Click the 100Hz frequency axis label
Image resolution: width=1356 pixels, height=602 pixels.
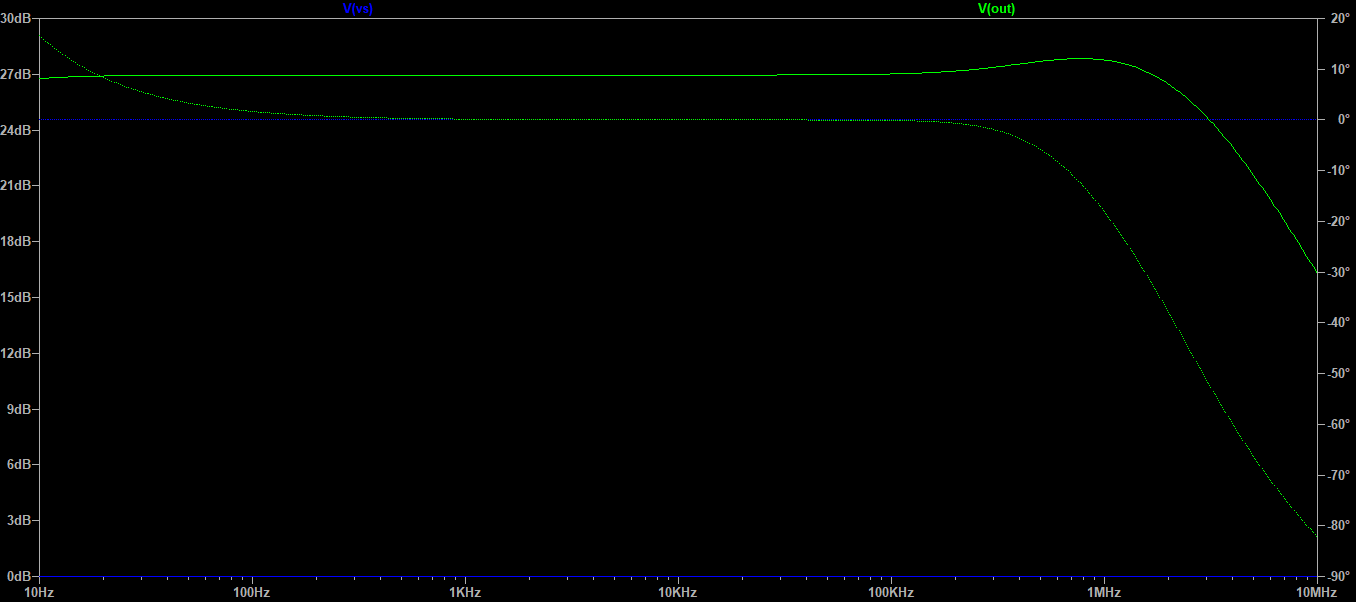tap(252, 592)
